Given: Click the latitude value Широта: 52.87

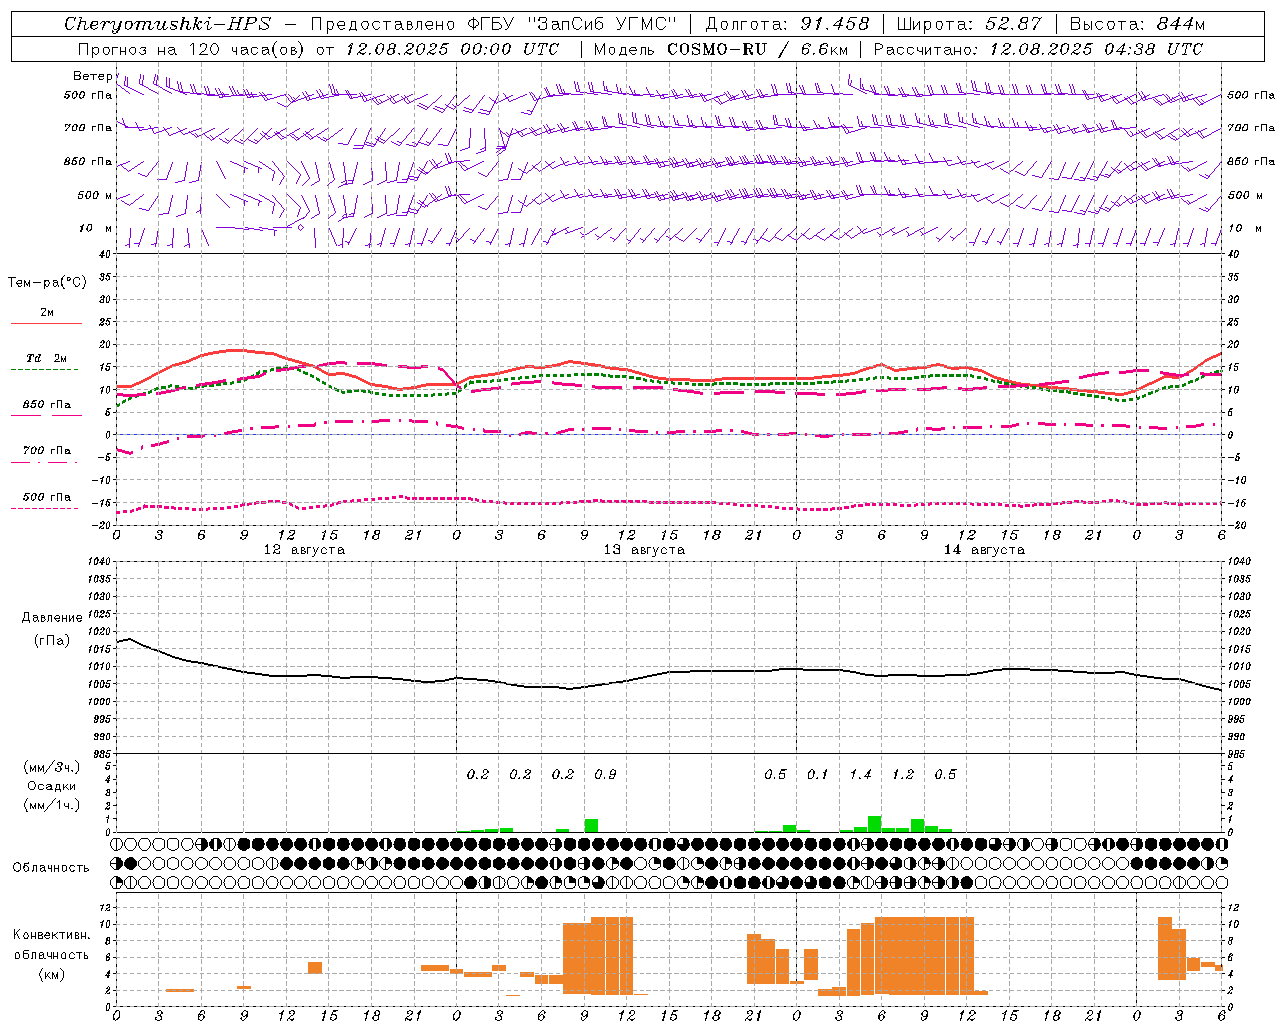Looking at the screenshot, I should click(x=969, y=24).
